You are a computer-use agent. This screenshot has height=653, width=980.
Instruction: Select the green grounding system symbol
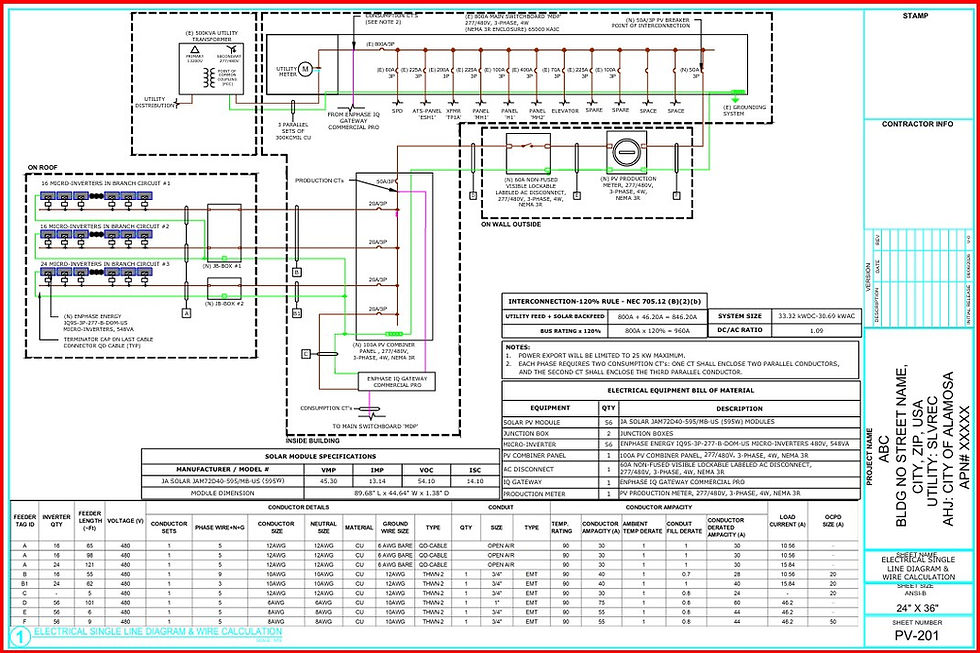pyautogui.click(x=736, y=96)
